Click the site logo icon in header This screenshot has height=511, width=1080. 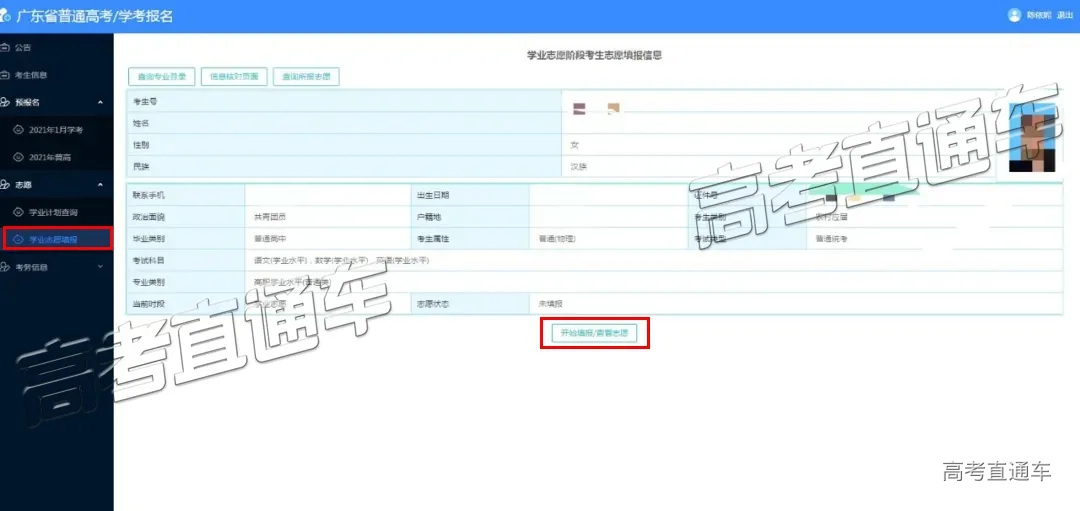coord(6,16)
